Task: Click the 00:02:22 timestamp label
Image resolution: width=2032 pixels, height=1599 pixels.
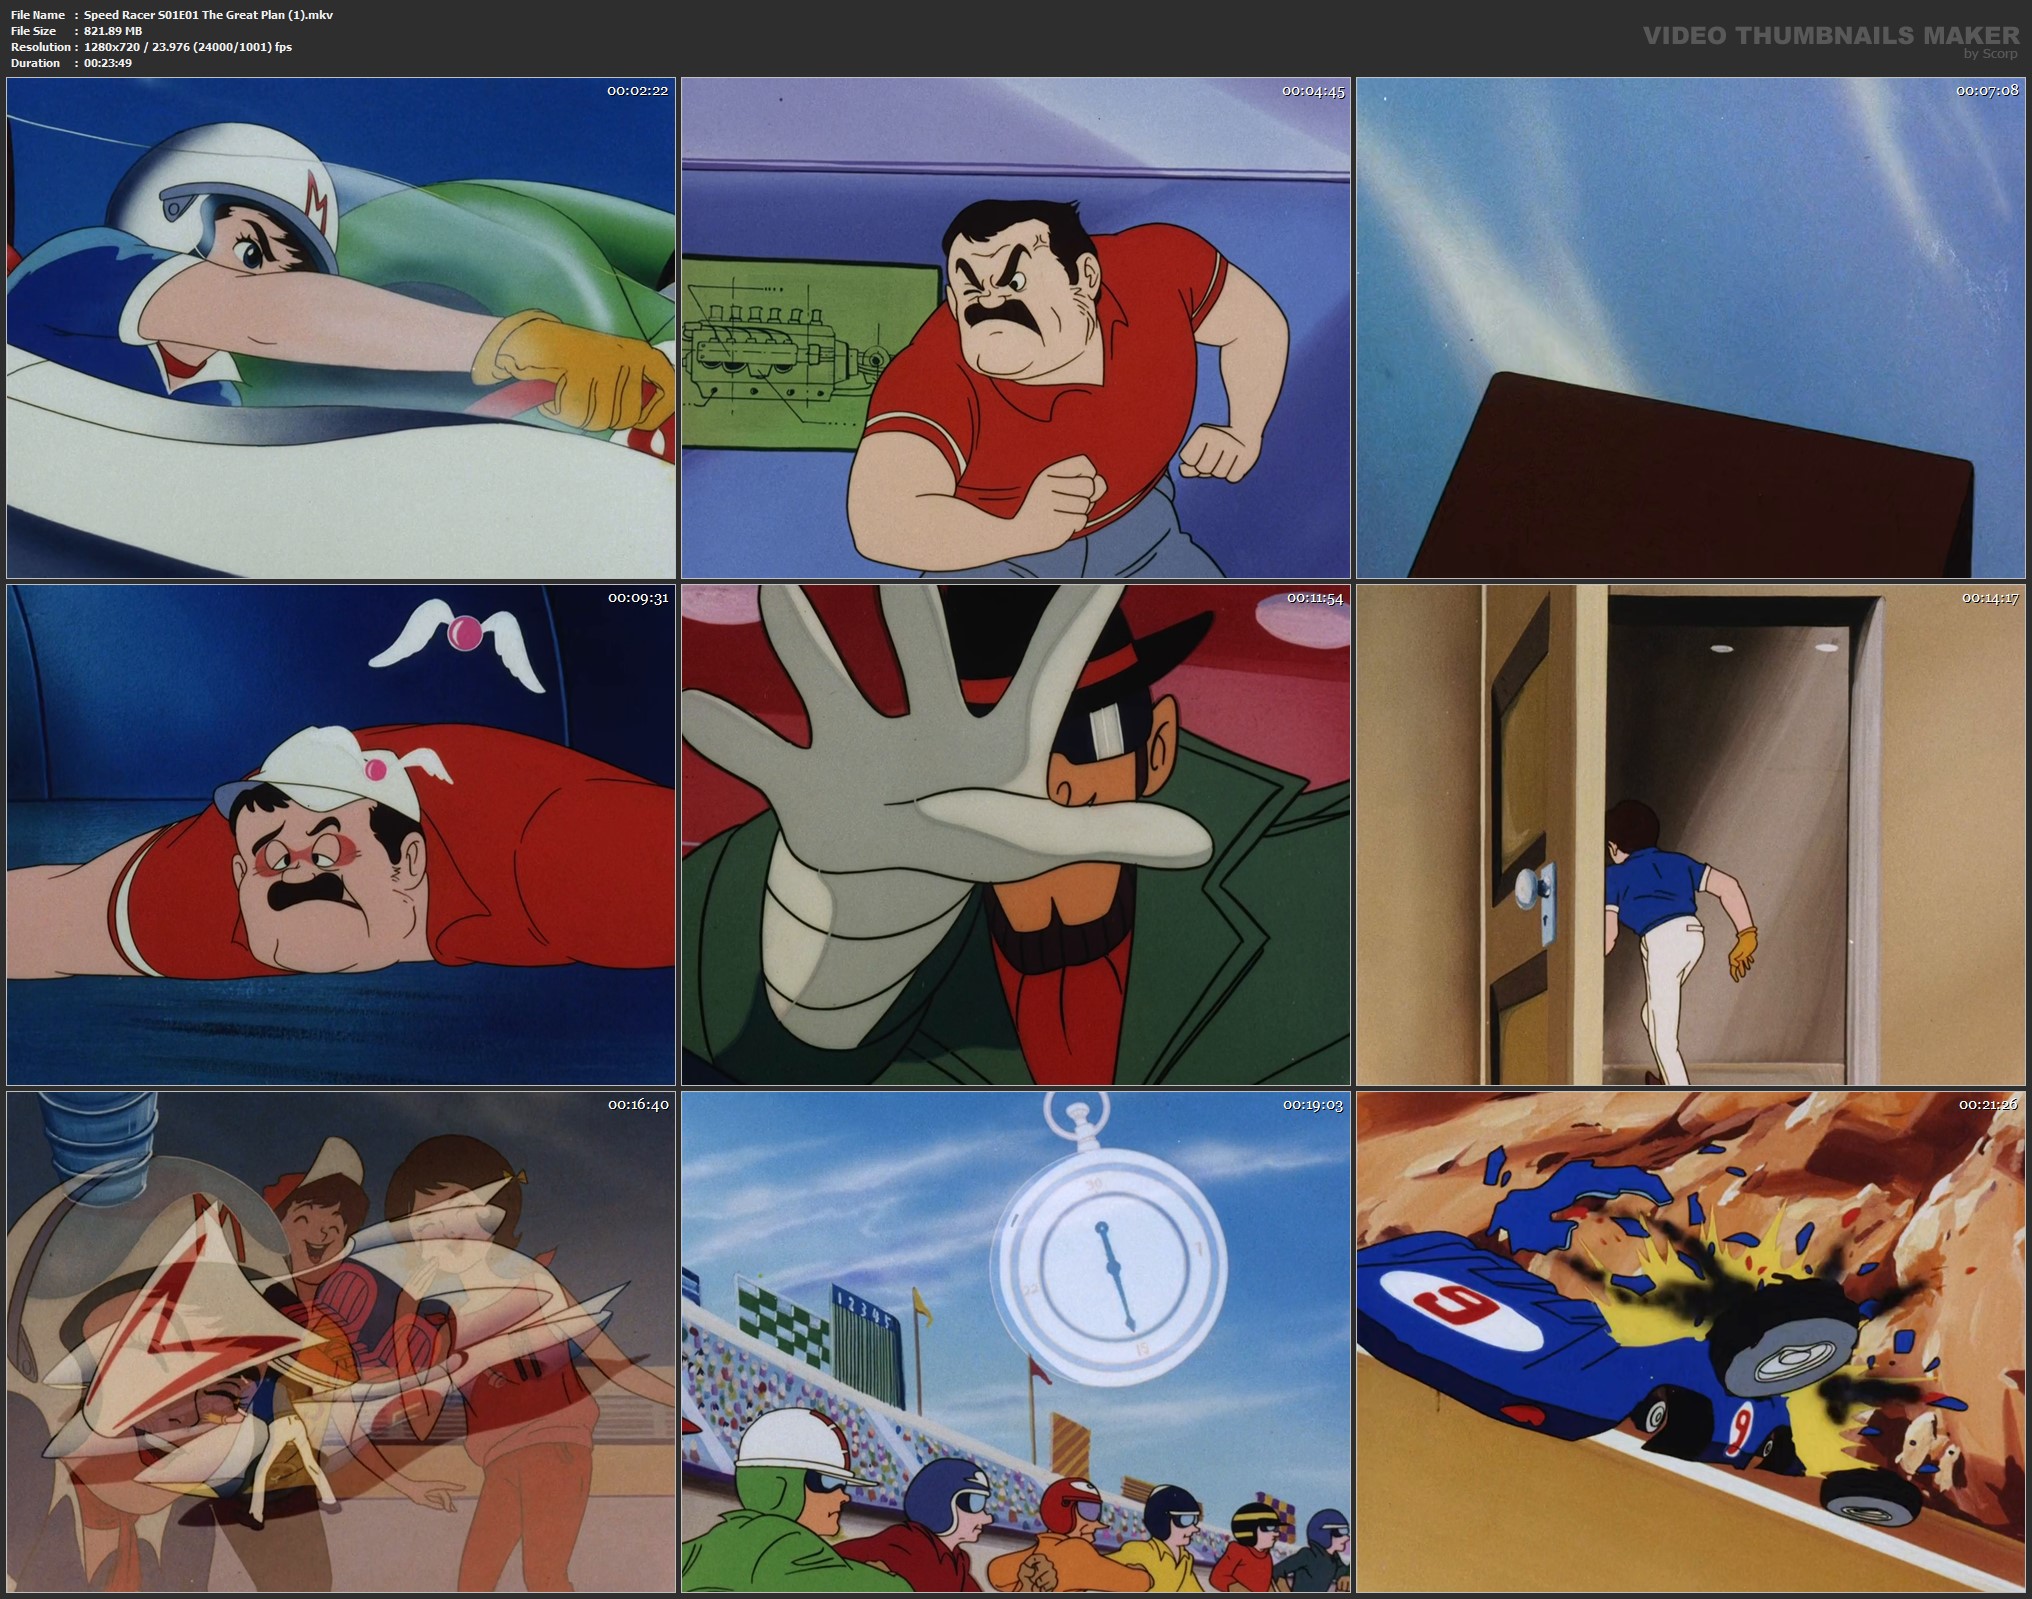Action: coord(637,91)
